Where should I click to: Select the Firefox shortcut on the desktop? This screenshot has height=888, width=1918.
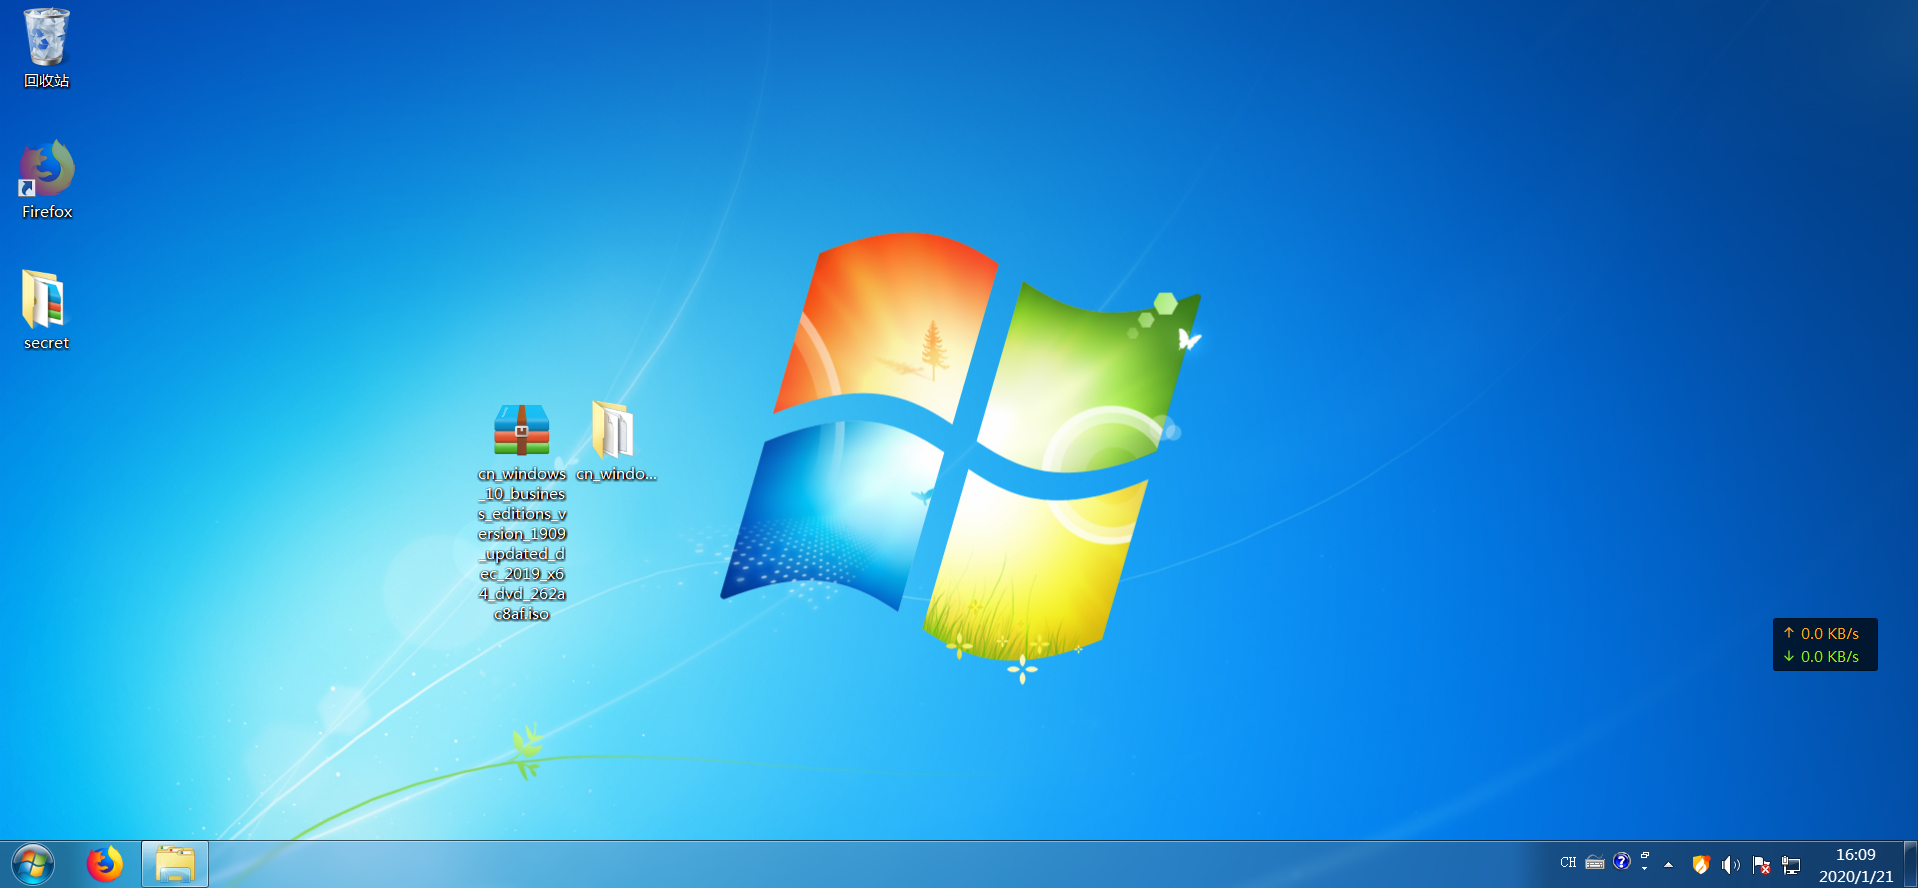[47, 180]
